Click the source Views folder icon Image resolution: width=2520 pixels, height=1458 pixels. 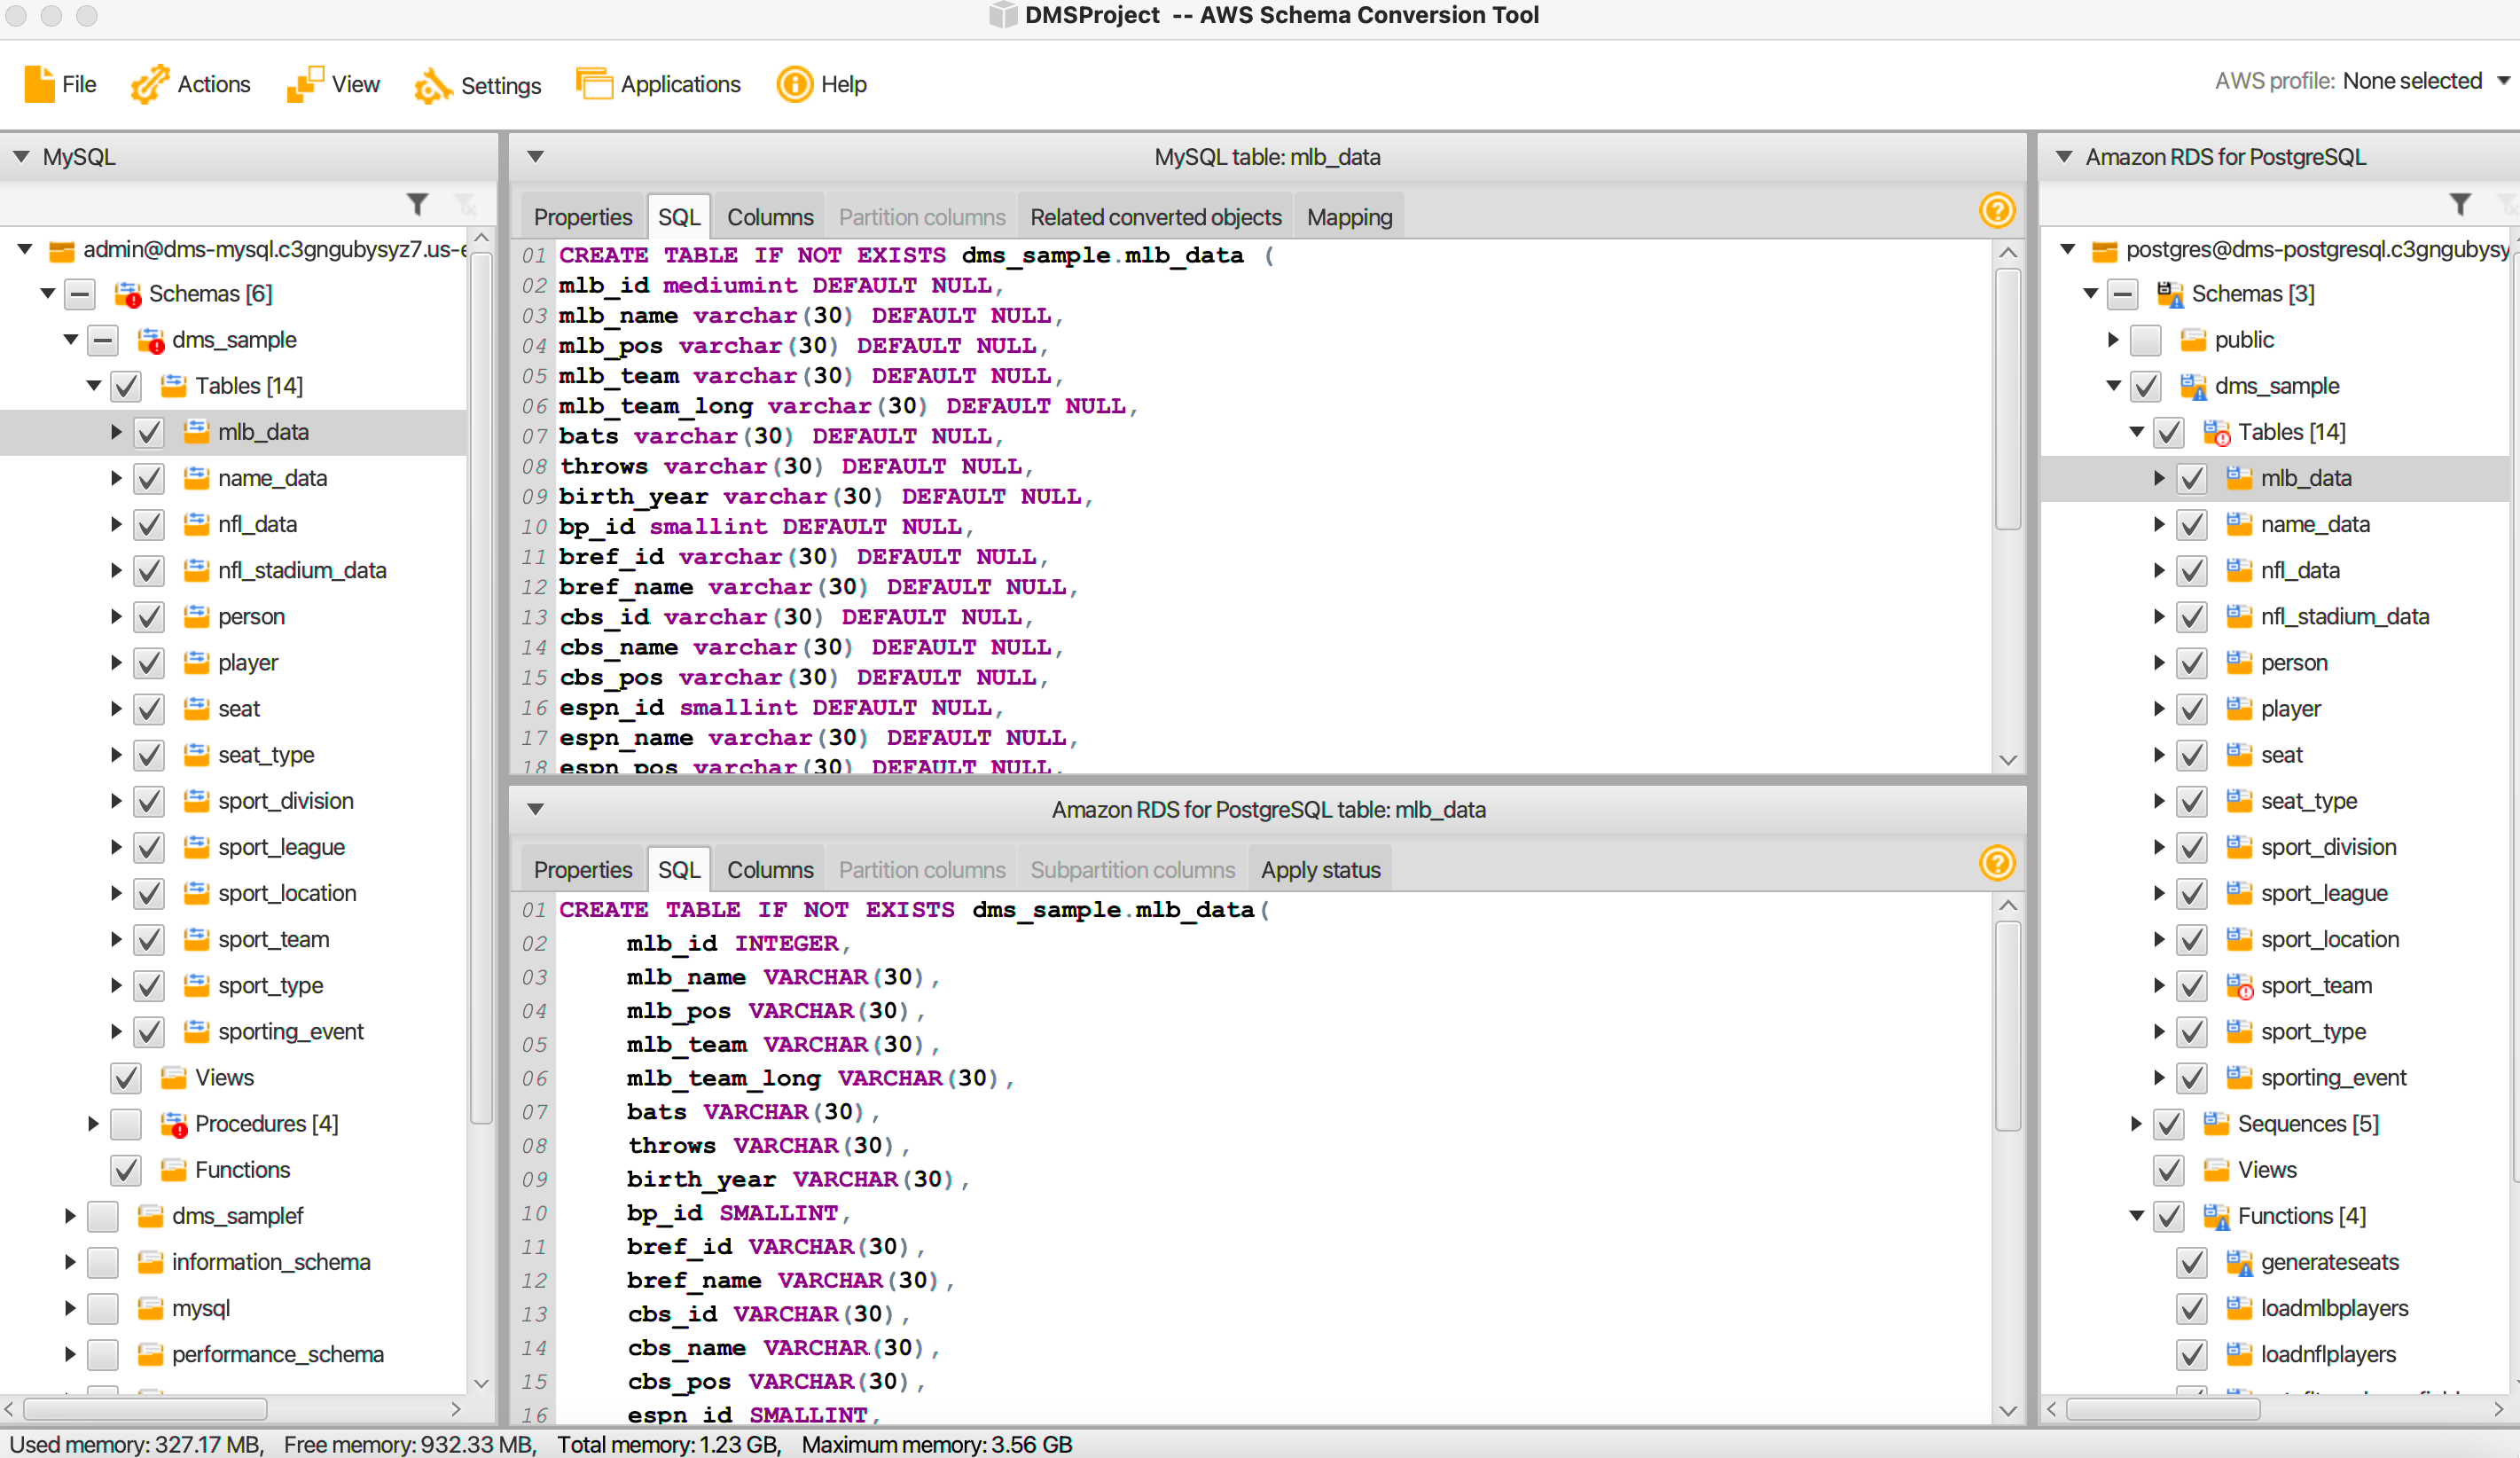[173, 1078]
